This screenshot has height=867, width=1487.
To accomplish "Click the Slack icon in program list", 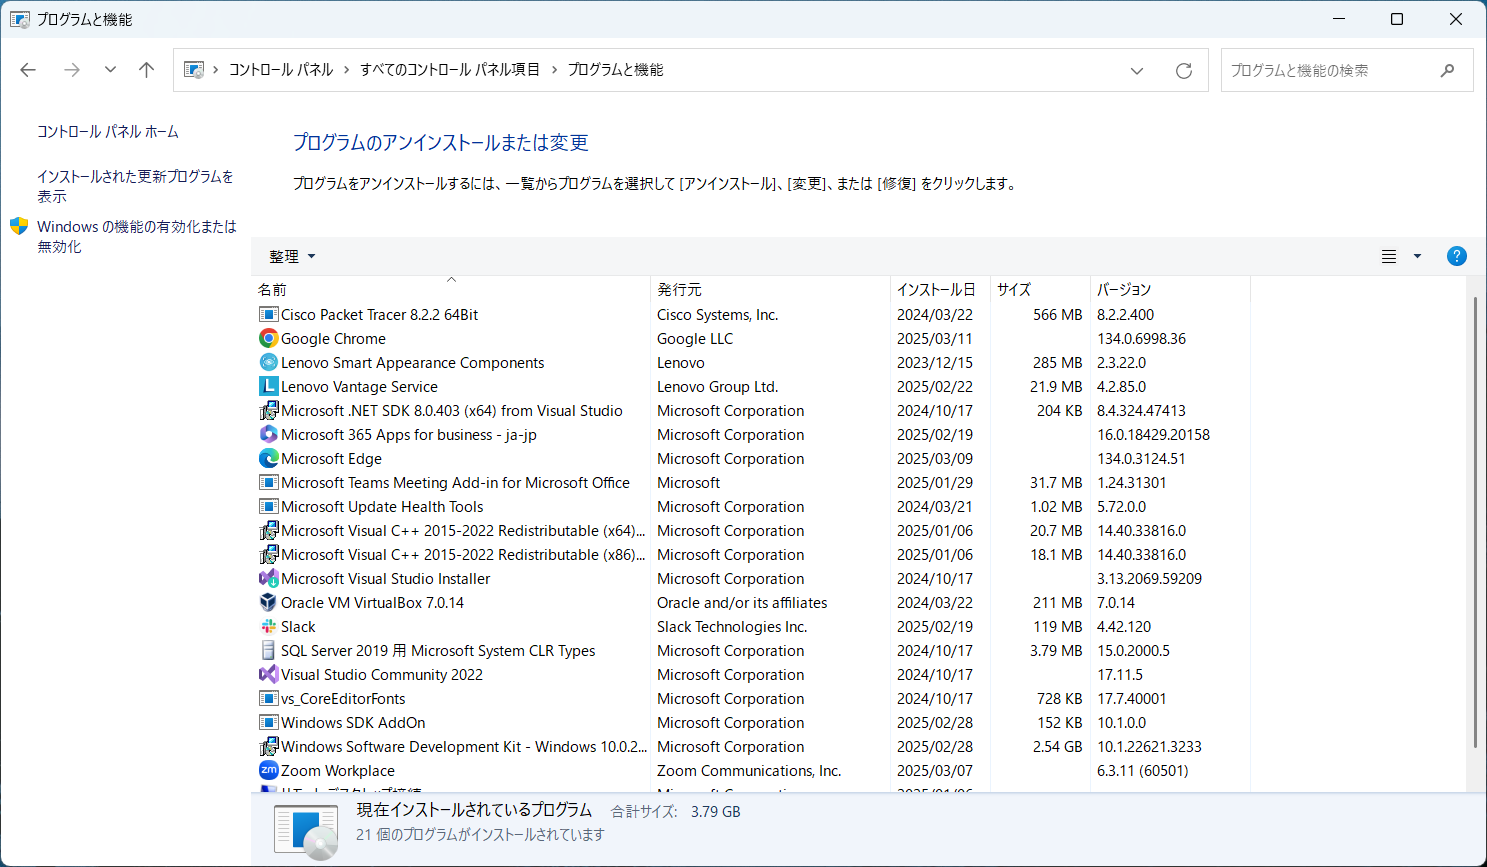I will point(268,627).
